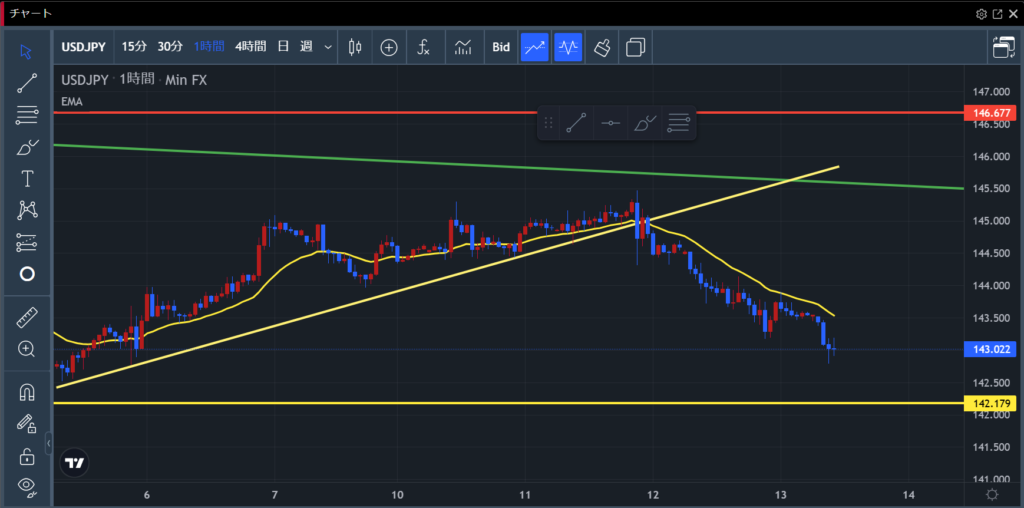Click the red 146.677 price label
The image size is (1024, 508).
[991, 113]
